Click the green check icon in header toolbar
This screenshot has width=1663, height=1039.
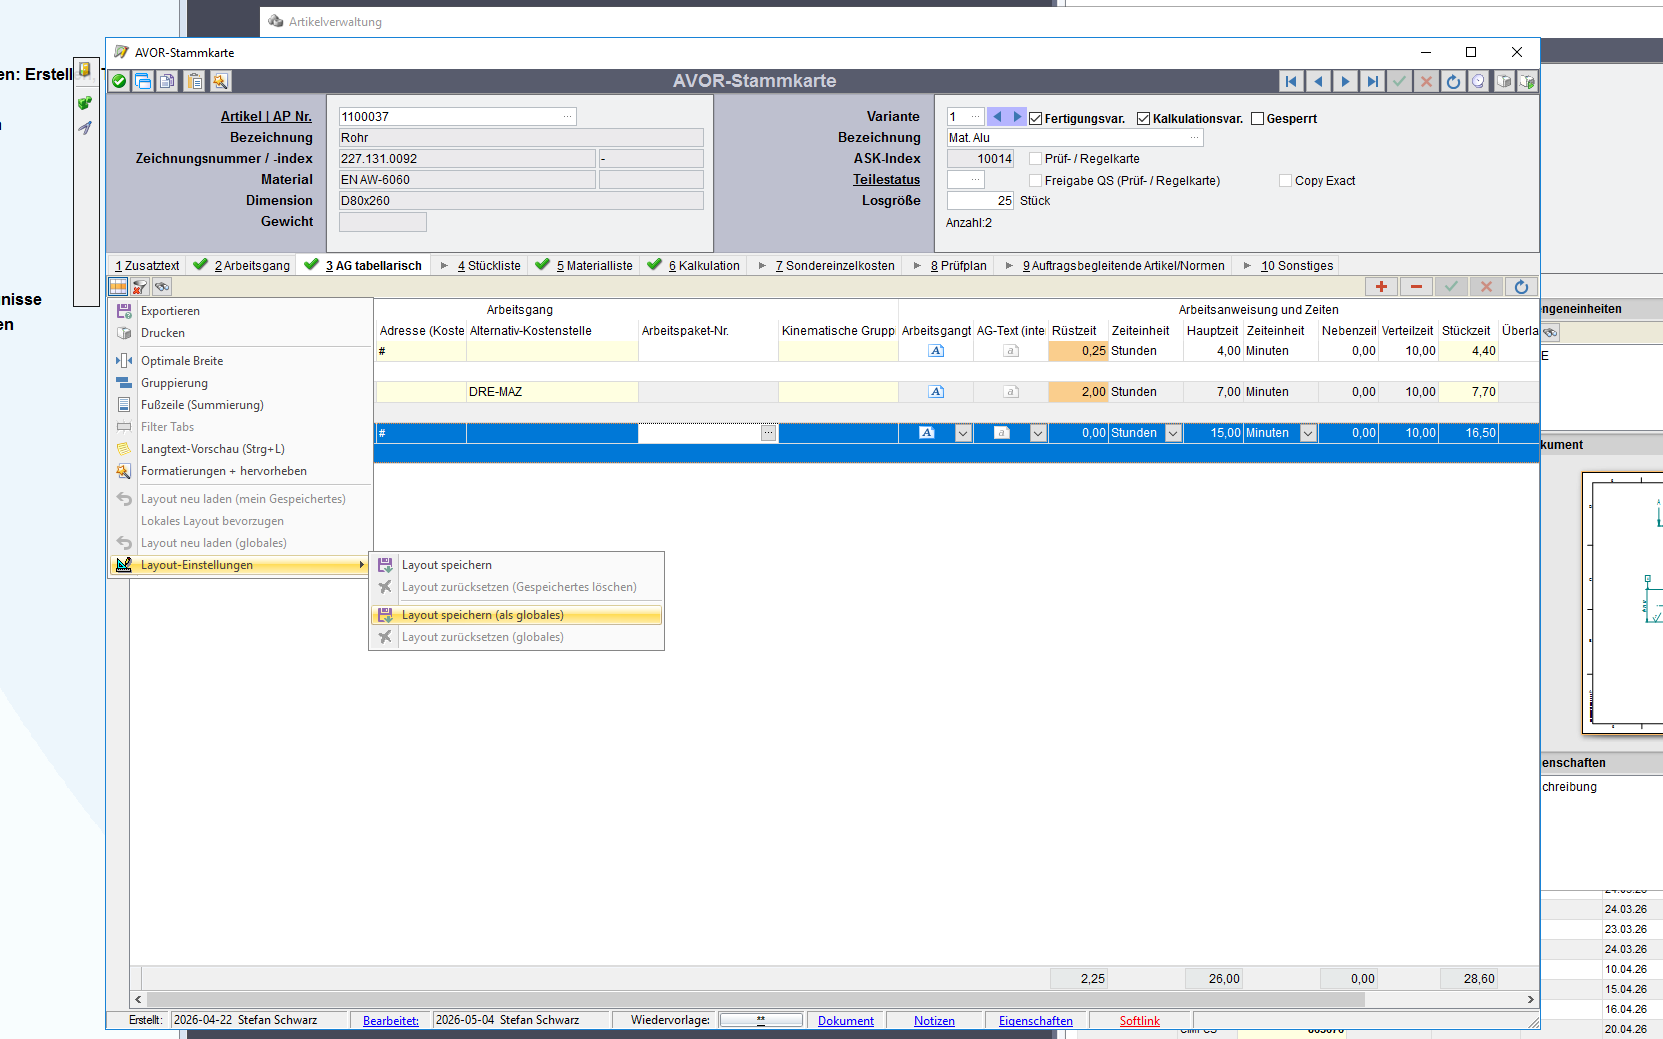[119, 81]
